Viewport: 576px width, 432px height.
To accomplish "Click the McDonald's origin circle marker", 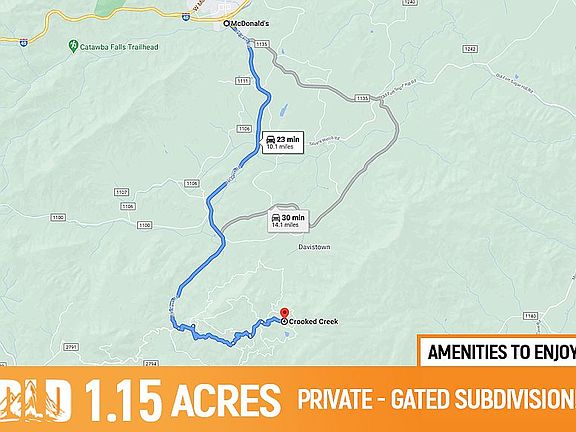I will 227,24.
